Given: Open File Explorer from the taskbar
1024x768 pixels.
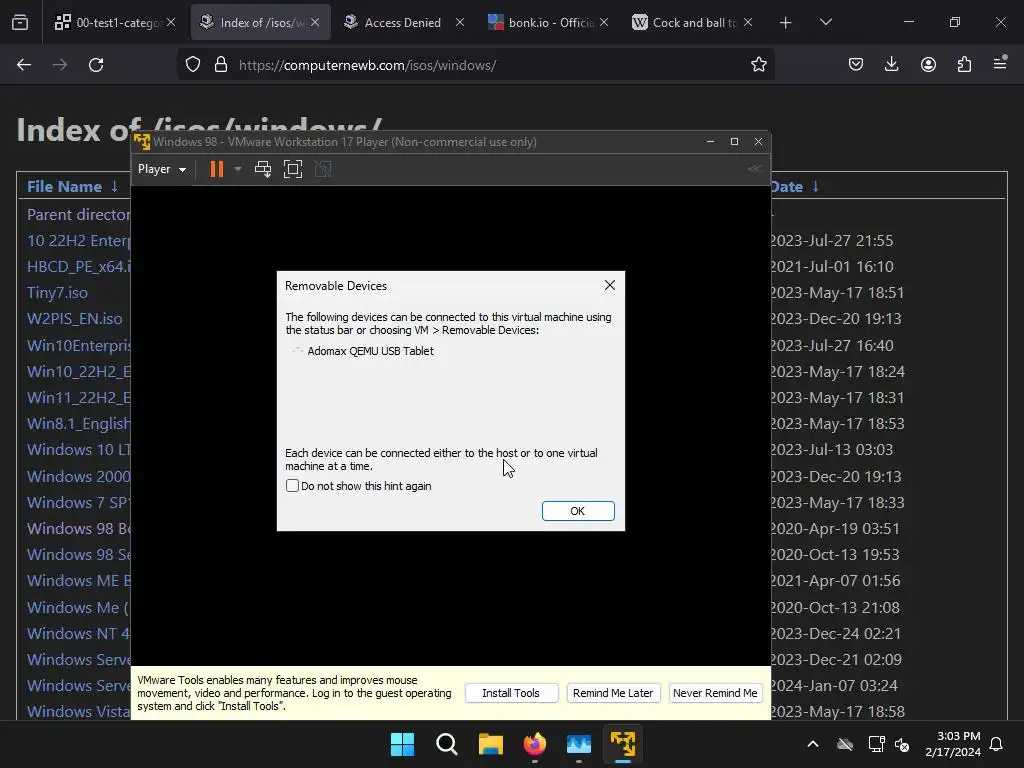Looking at the screenshot, I should [x=490, y=744].
